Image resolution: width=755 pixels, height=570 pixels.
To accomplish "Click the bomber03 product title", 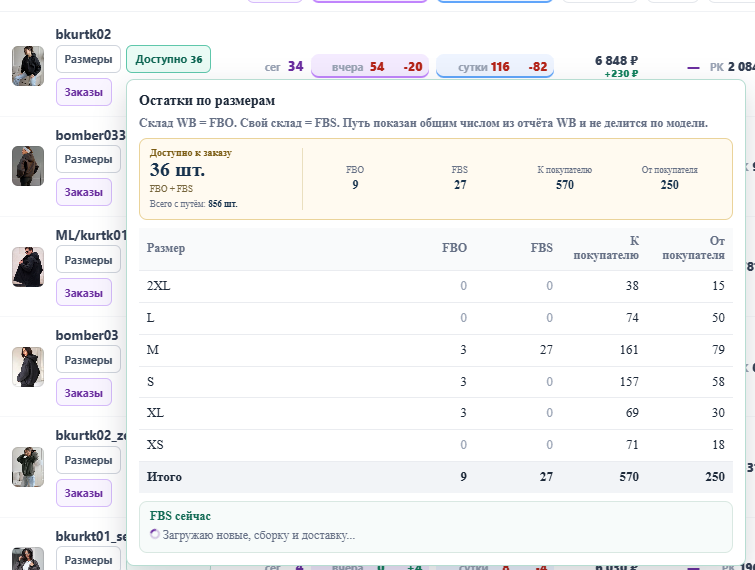I will [87, 335].
